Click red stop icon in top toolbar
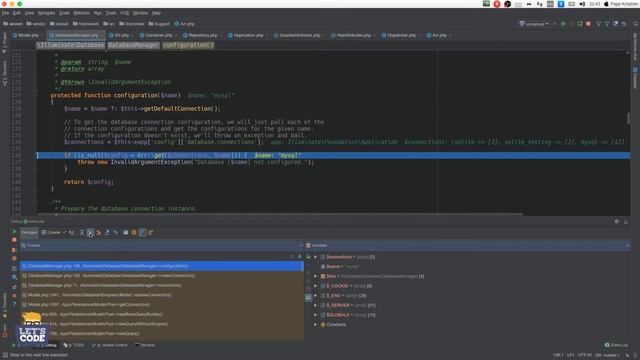Image resolution: width=640 pixels, height=360 pixels. [x=588, y=24]
